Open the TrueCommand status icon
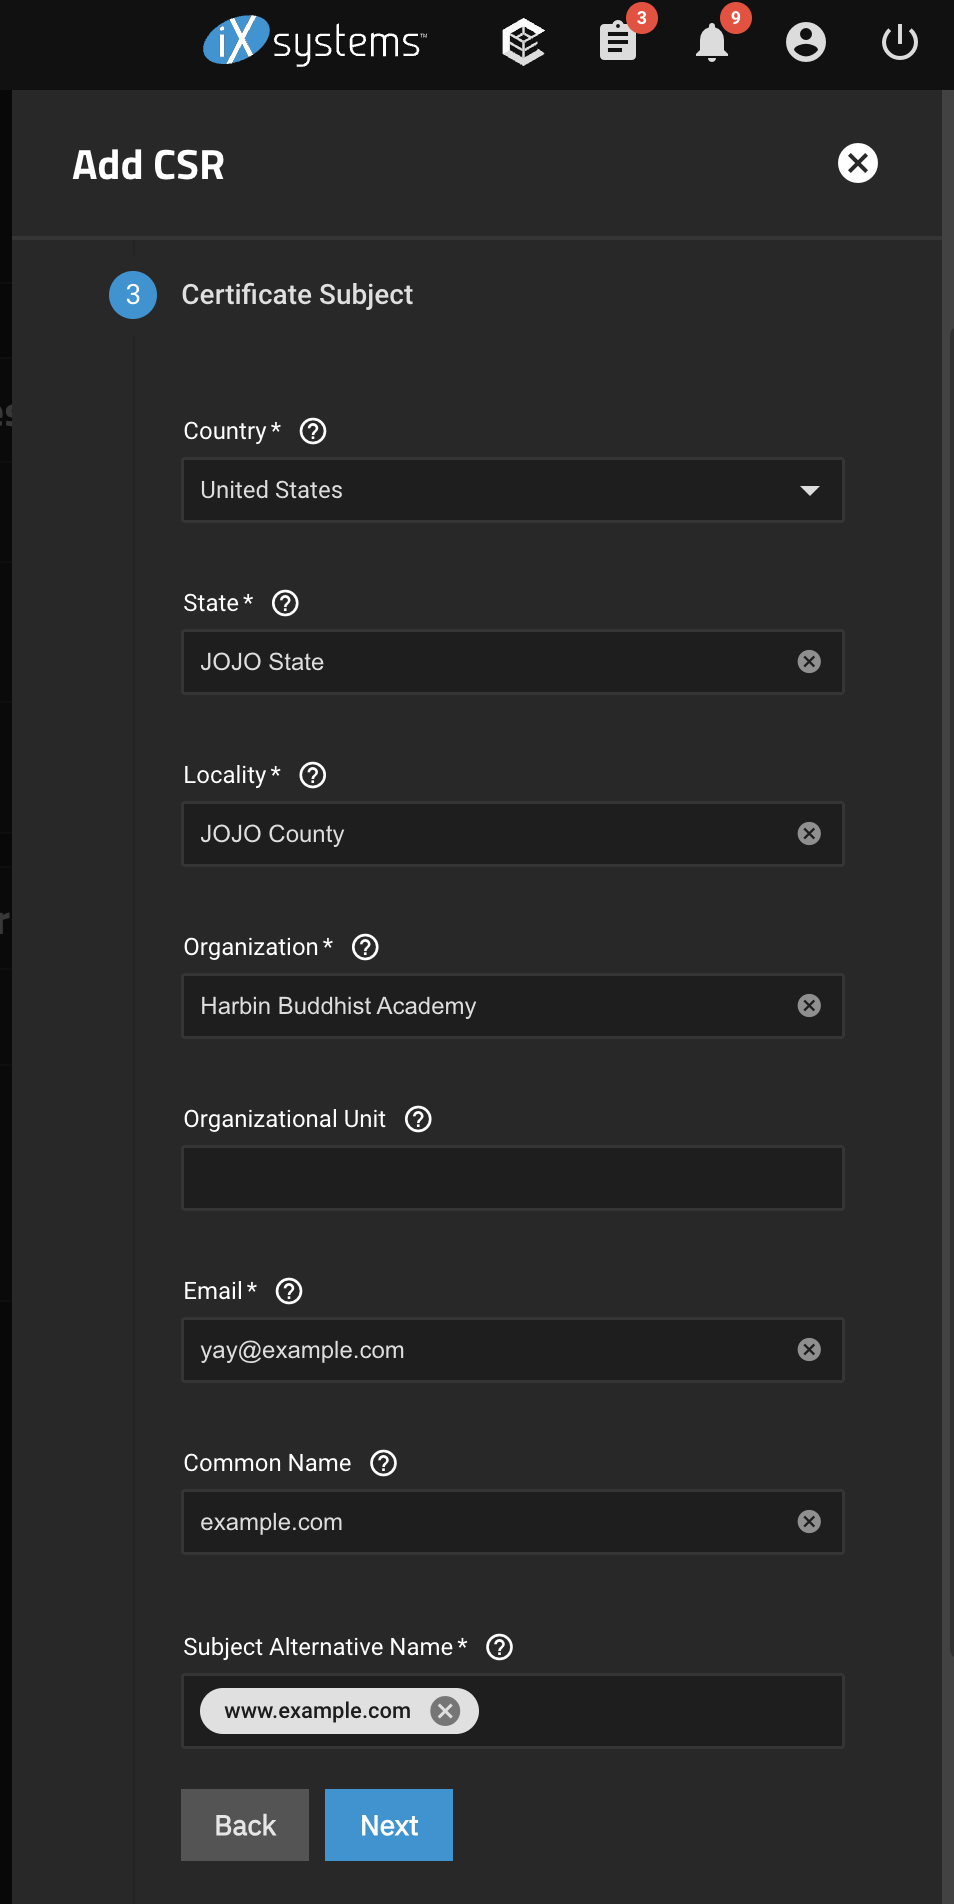The width and height of the screenshot is (954, 1904). [x=523, y=43]
